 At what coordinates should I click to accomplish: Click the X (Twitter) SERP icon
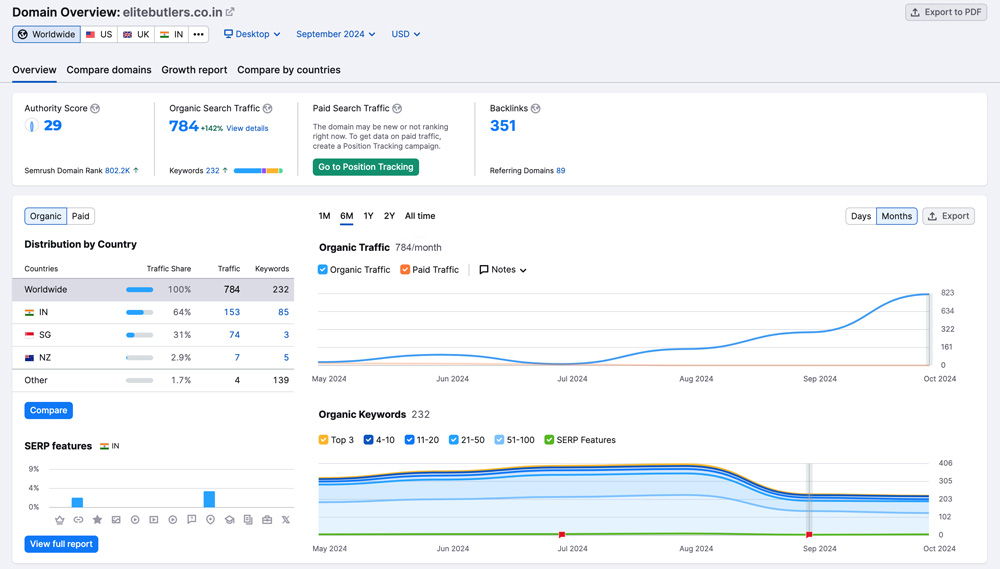coord(286,520)
